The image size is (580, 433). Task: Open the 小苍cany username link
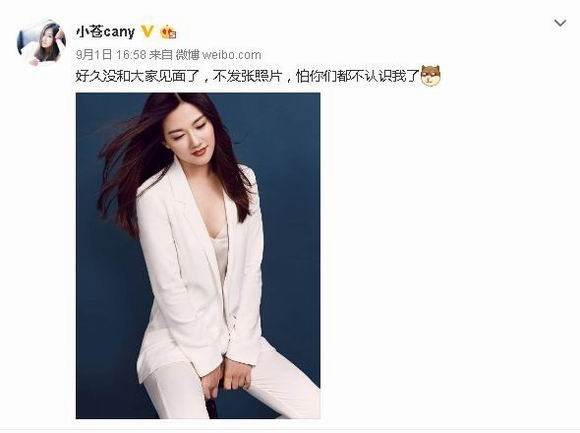point(105,32)
